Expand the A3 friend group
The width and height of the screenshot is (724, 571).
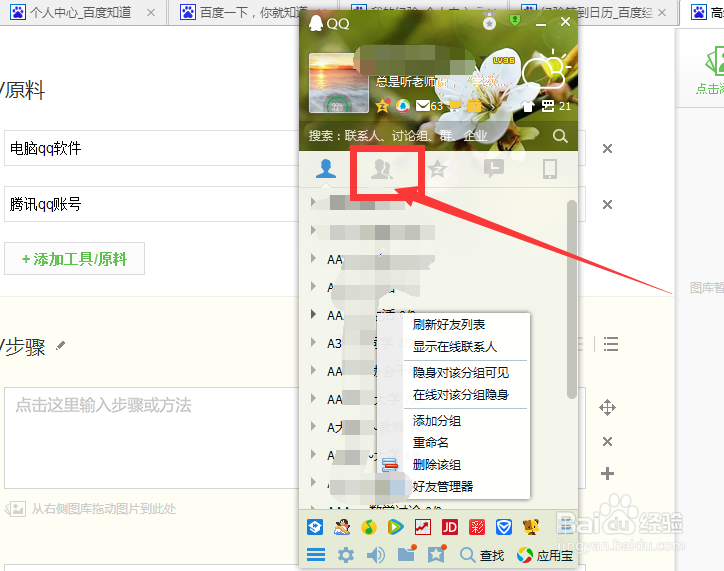[314, 343]
